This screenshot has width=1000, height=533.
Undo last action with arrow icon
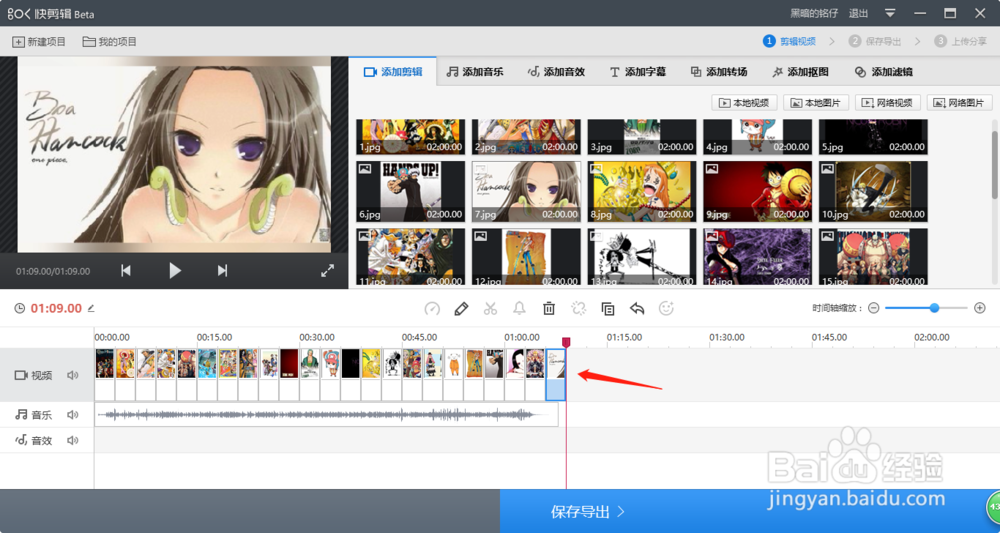click(x=637, y=309)
